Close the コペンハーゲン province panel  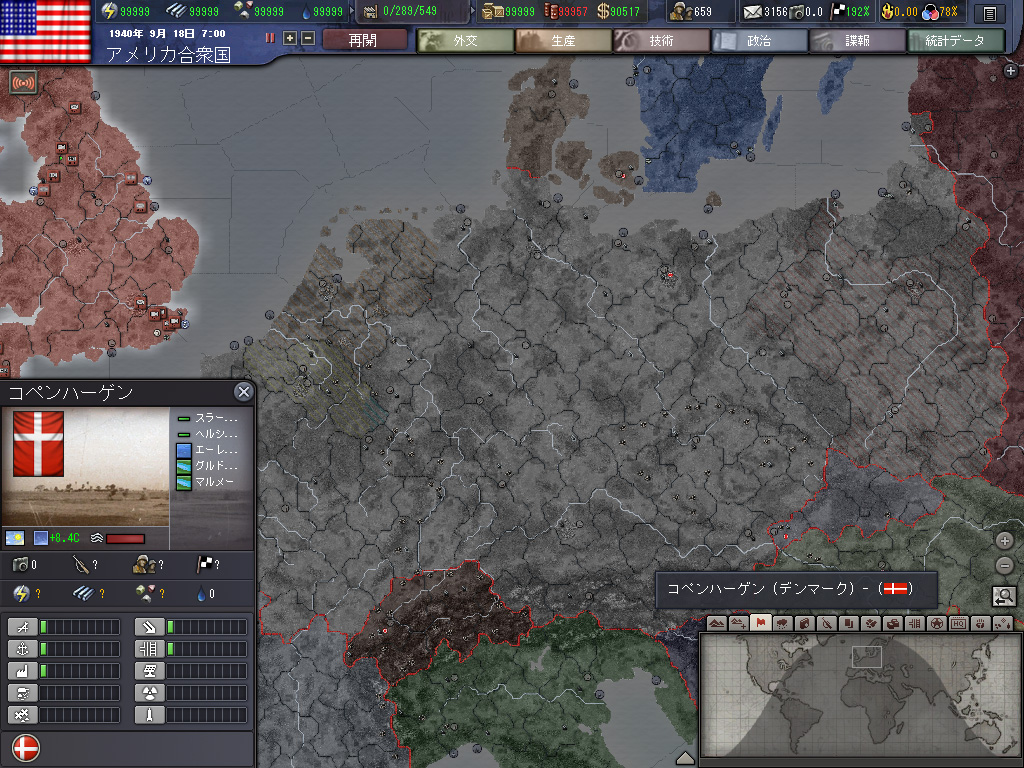[x=244, y=391]
